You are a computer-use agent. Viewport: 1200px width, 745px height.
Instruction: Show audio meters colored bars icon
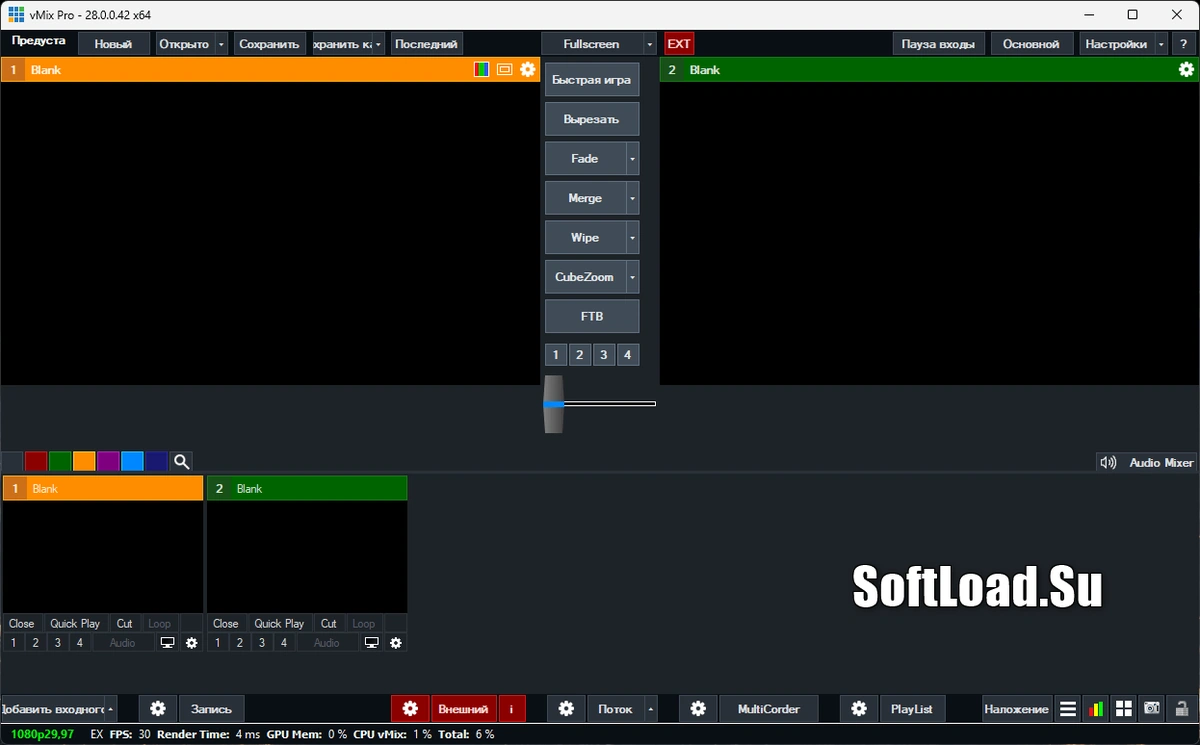coord(1096,709)
